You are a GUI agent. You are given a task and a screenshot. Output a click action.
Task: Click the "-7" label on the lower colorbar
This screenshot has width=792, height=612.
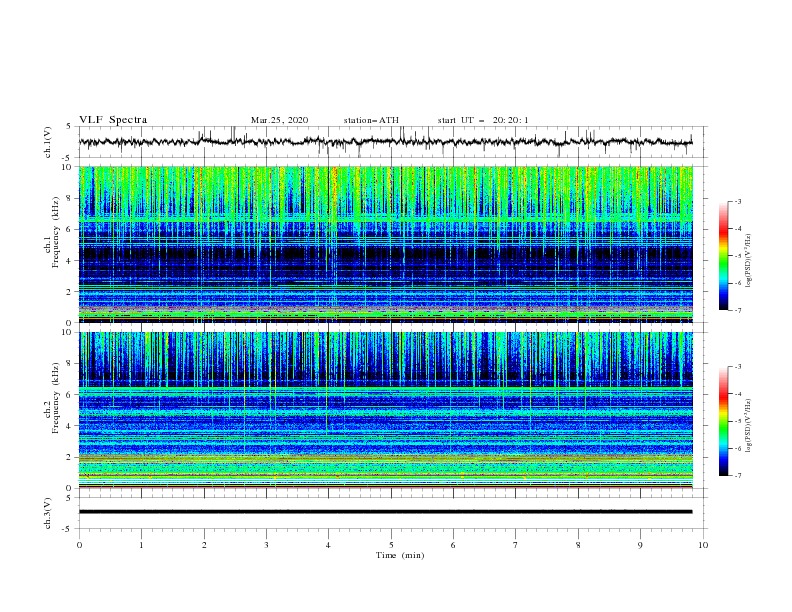pos(737,475)
